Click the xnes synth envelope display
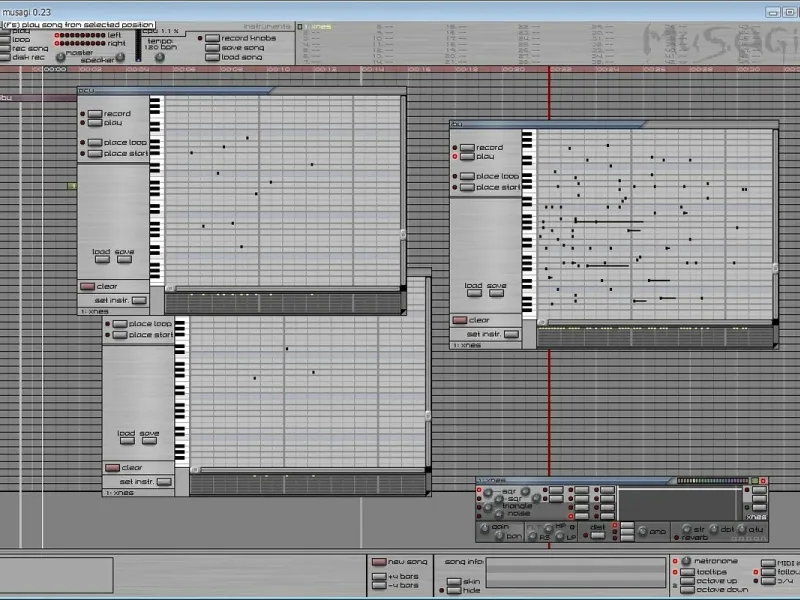The width and height of the screenshot is (800, 600). pyautogui.click(x=679, y=504)
